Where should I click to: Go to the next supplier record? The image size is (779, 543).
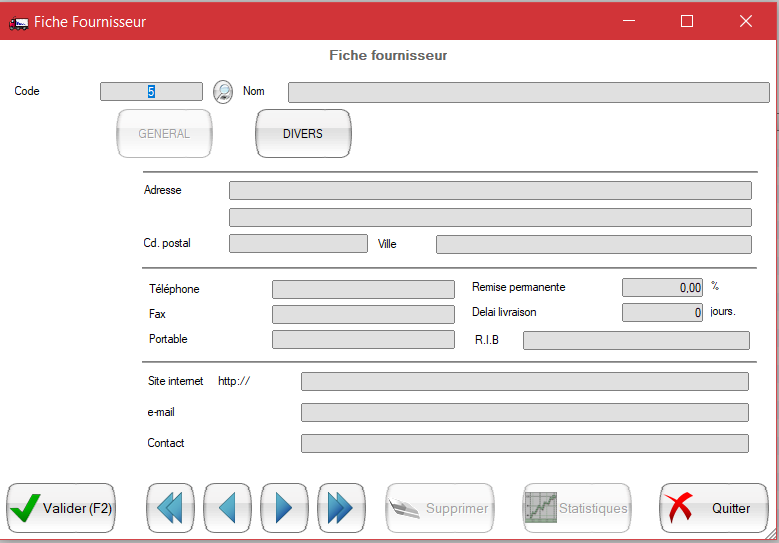coord(284,508)
